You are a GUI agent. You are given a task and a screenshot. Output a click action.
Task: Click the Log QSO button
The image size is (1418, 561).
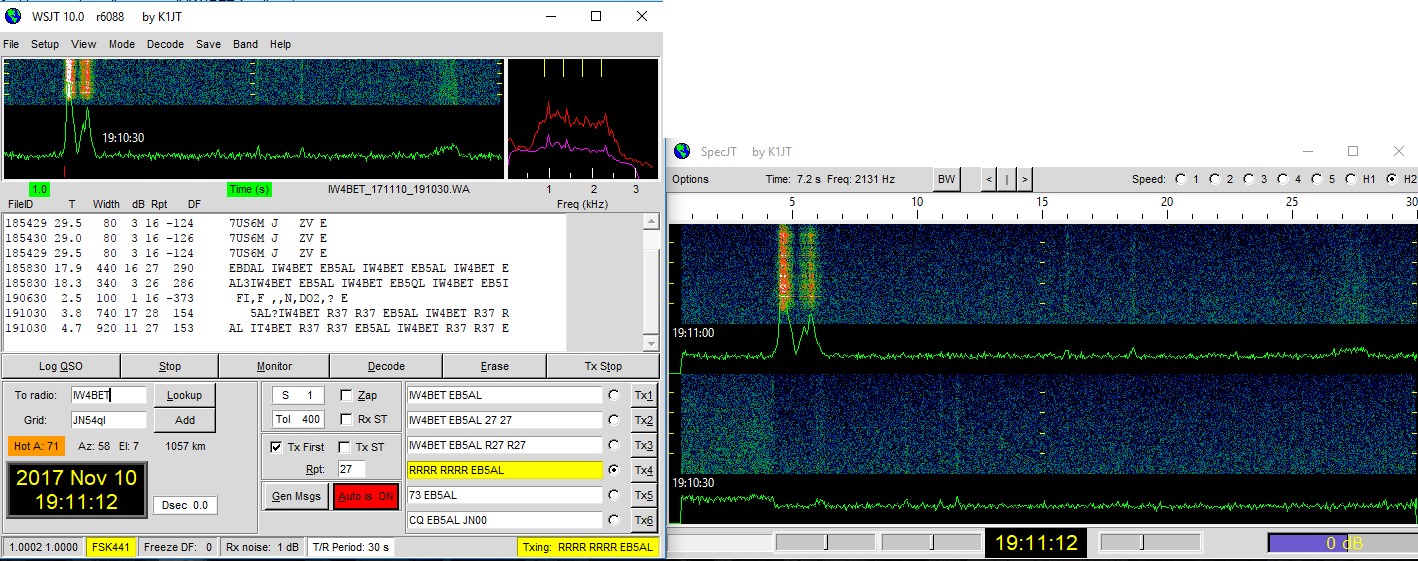61,366
